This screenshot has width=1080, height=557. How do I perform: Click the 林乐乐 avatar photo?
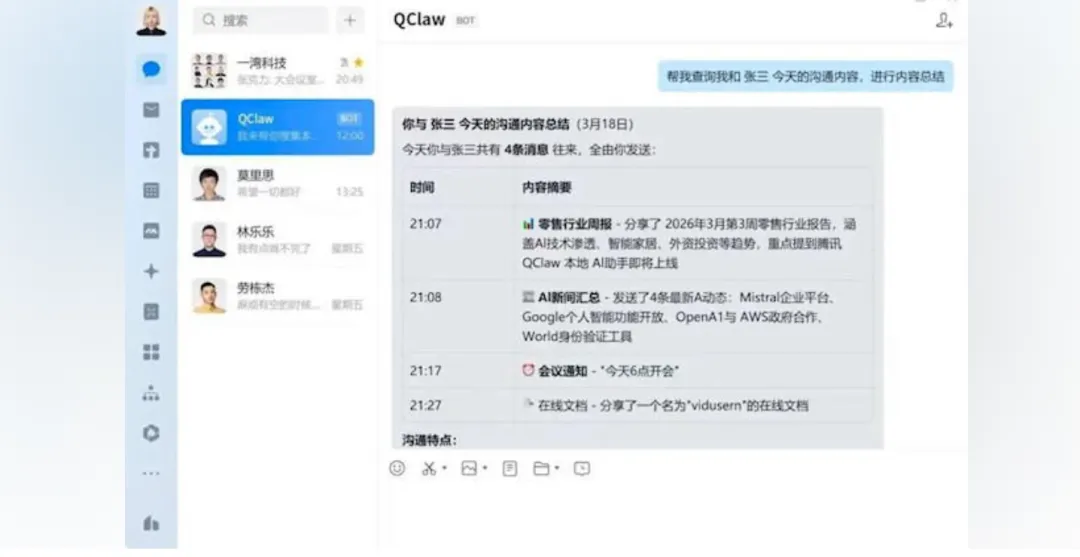coord(209,240)
